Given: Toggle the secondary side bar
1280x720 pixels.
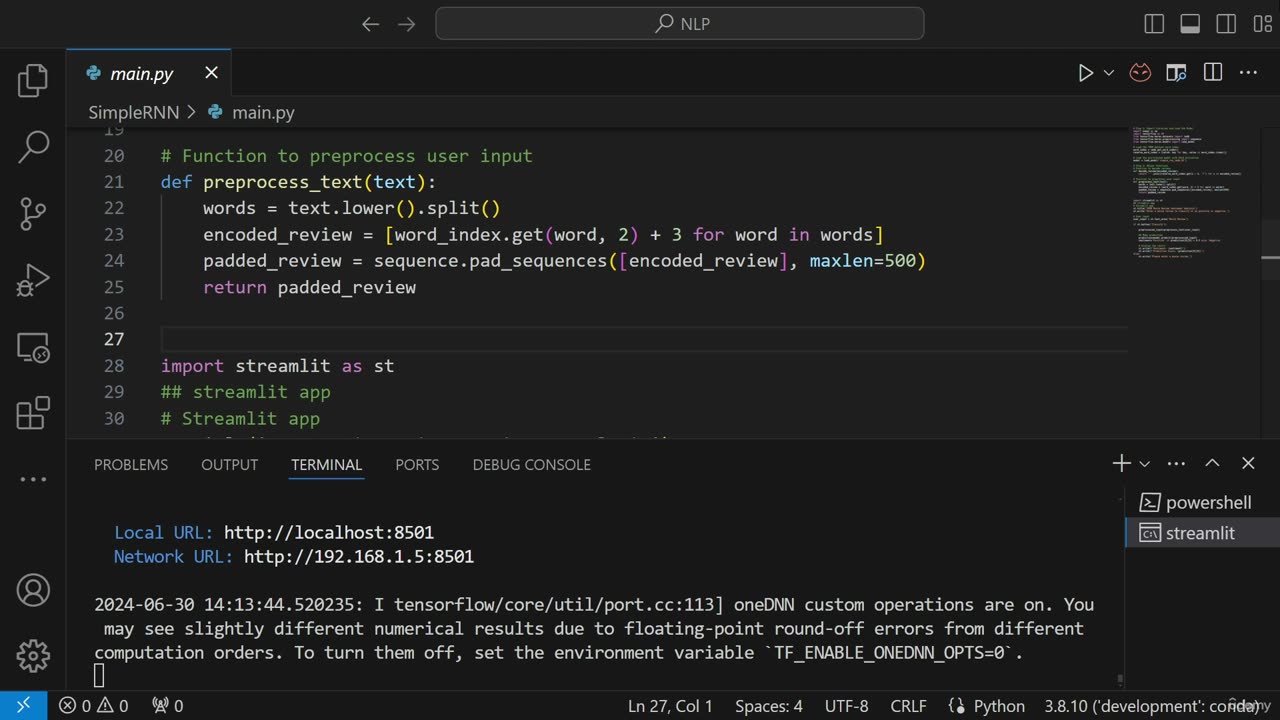Looking at the screenshot, I should pos(1226,24).
